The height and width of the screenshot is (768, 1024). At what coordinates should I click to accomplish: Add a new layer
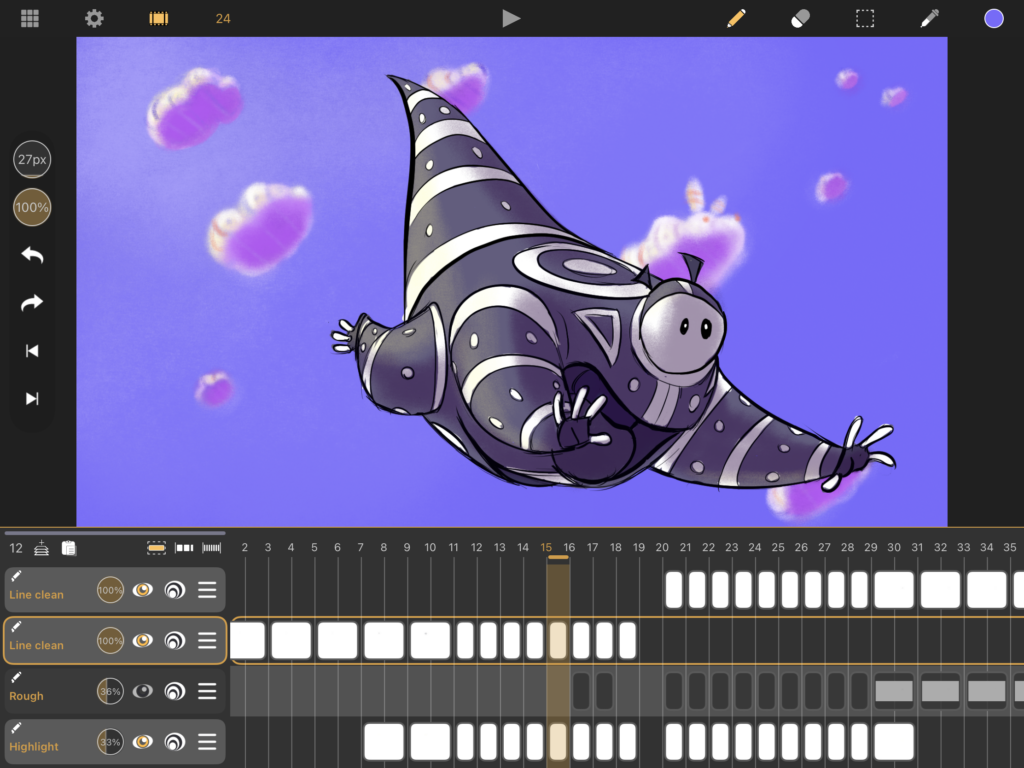point(41,548)
